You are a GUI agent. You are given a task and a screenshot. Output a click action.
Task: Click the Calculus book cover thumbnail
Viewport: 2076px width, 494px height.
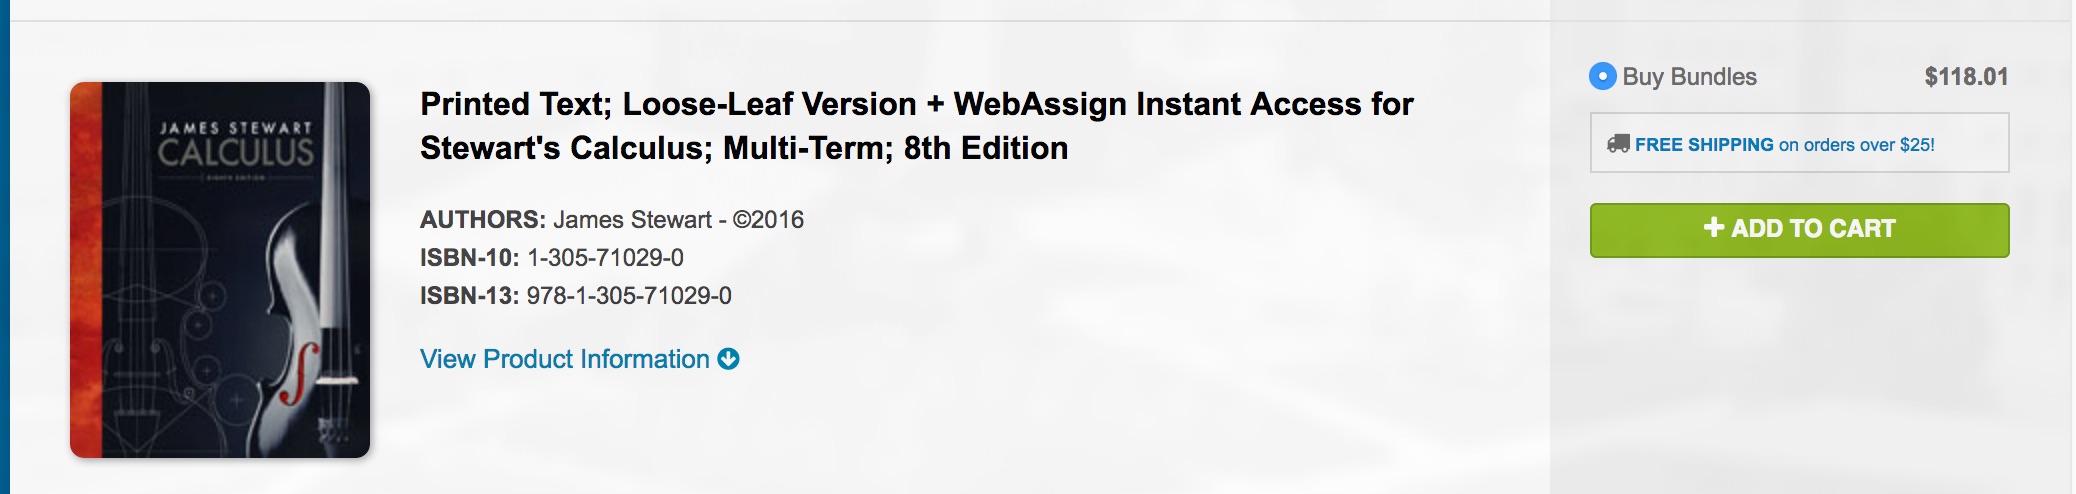[x=220, y=270]
